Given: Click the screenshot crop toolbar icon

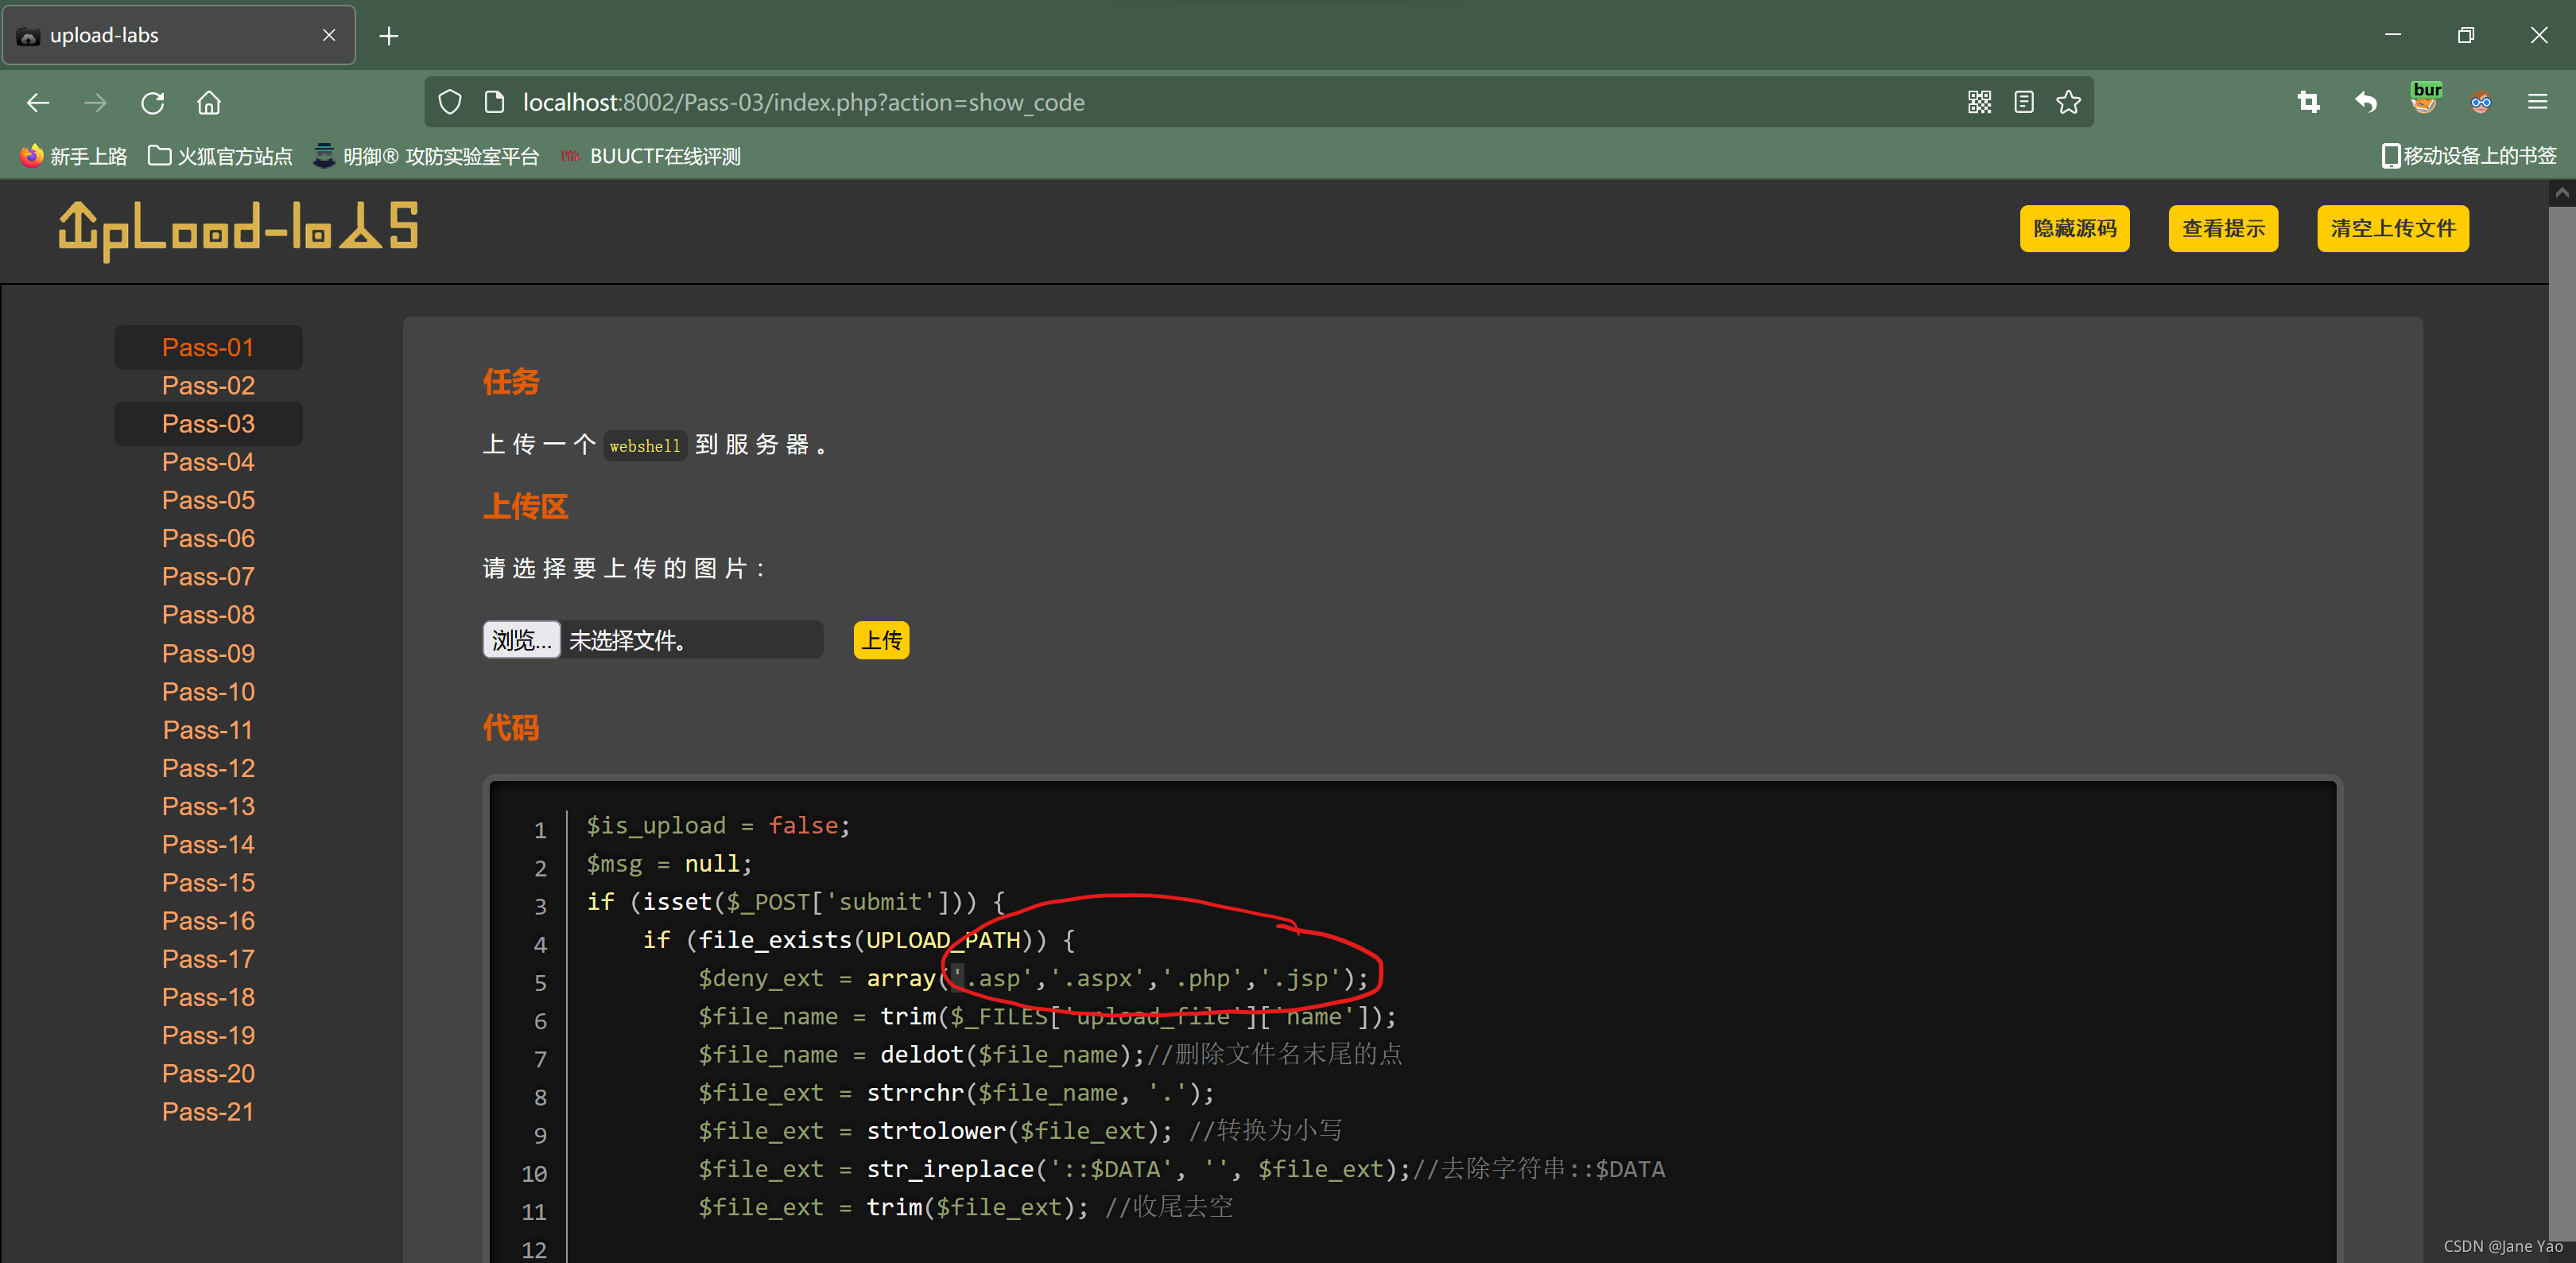Looking at the screenshot, I should coord(2308,102).
